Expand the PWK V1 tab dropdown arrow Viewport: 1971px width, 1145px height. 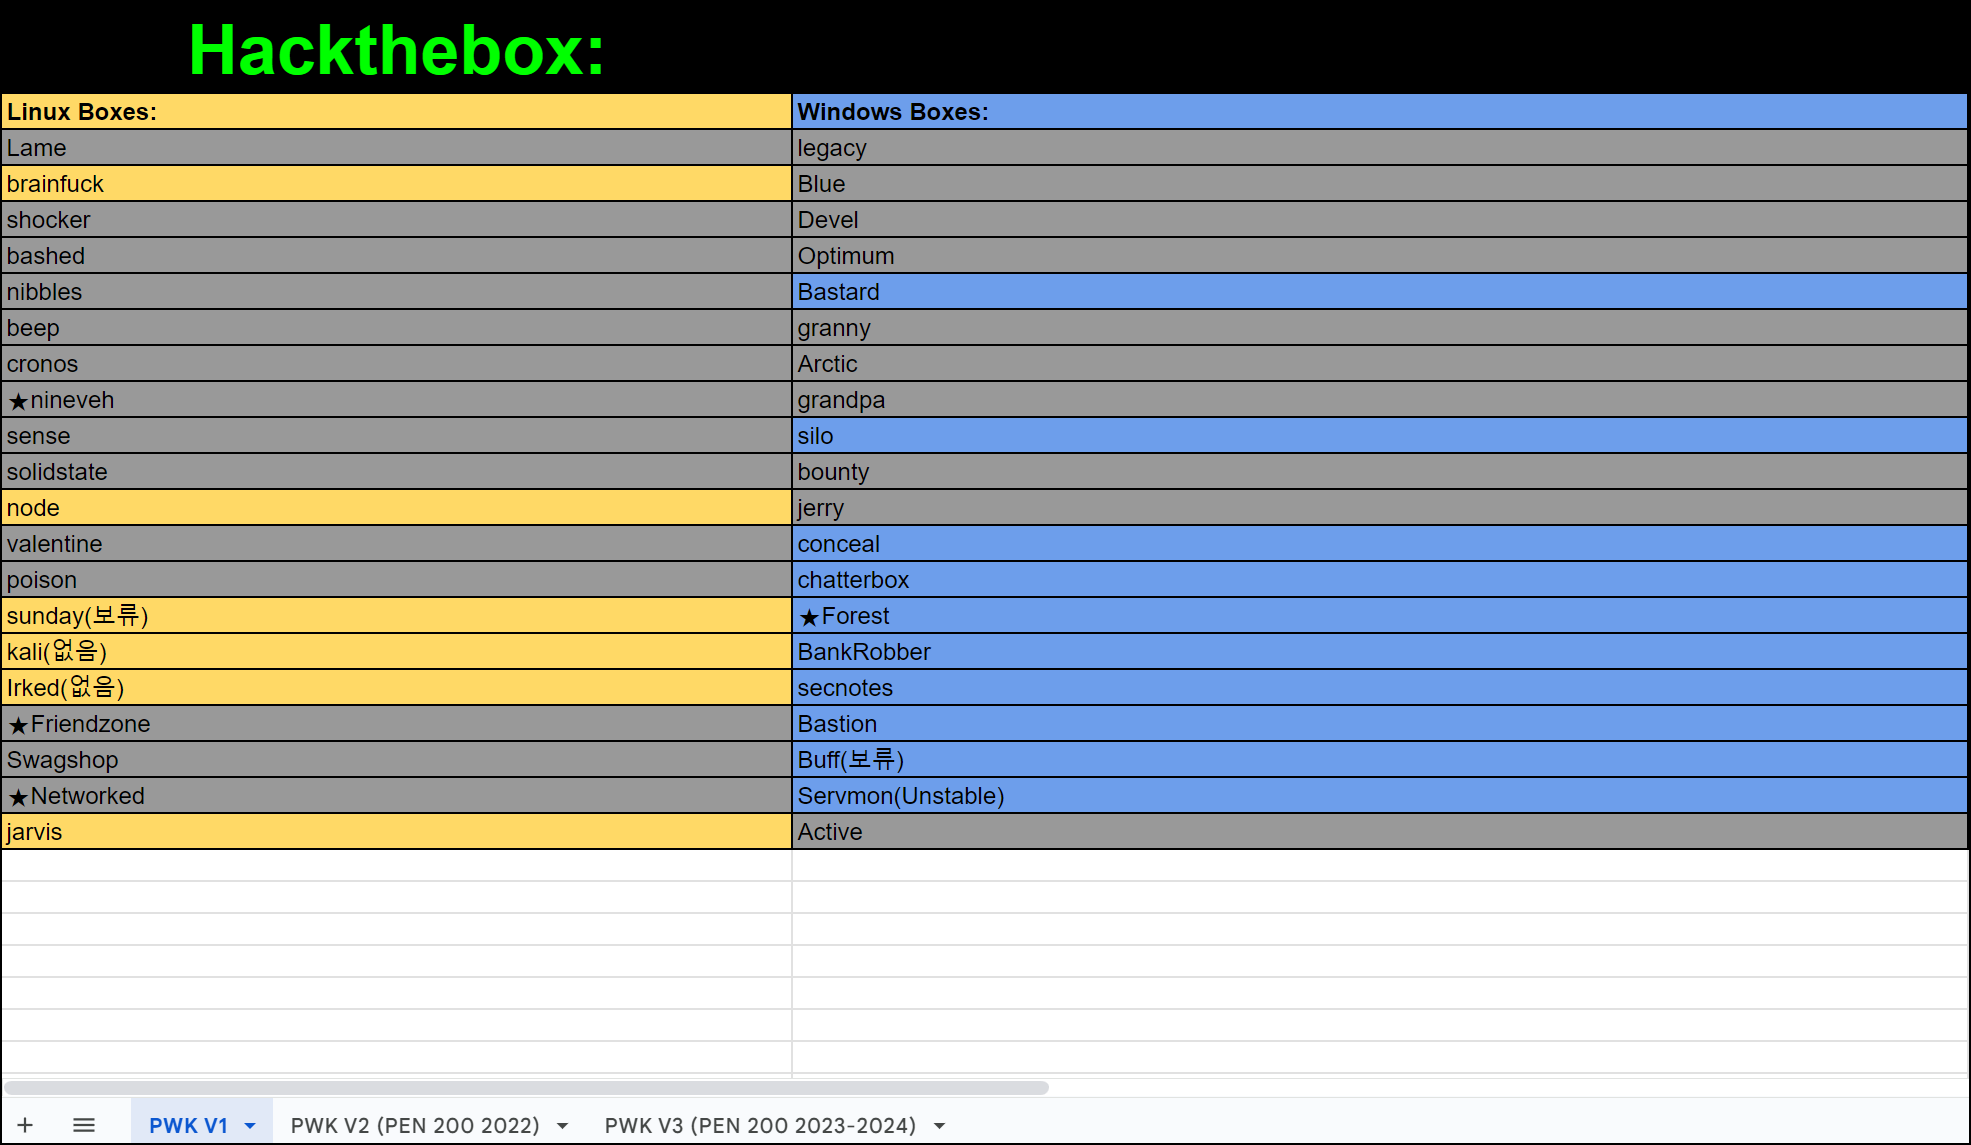coord(250,1126)
